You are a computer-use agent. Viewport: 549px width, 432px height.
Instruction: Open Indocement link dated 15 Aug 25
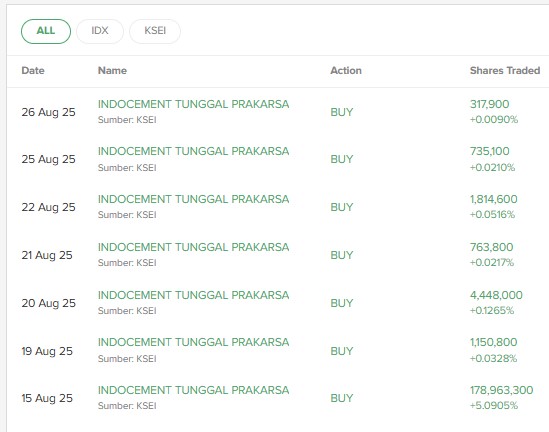pyautogui.click(x=193, y=390)
